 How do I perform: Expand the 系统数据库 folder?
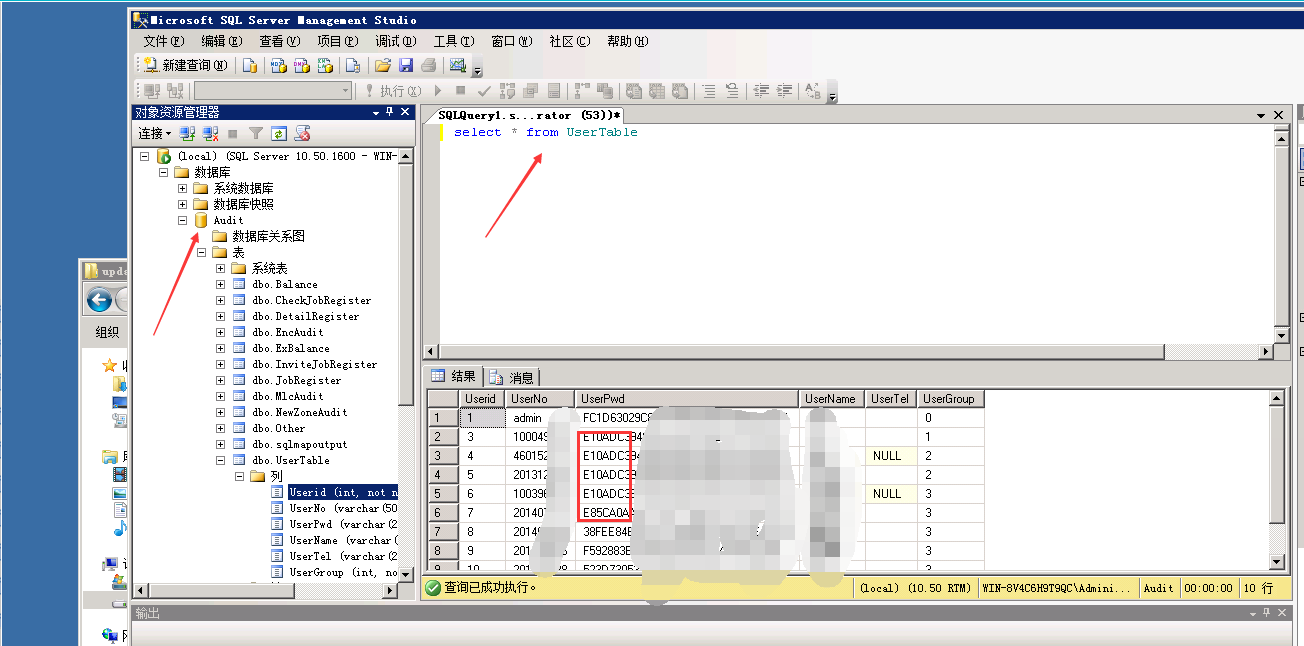click(x=183, y=188)
